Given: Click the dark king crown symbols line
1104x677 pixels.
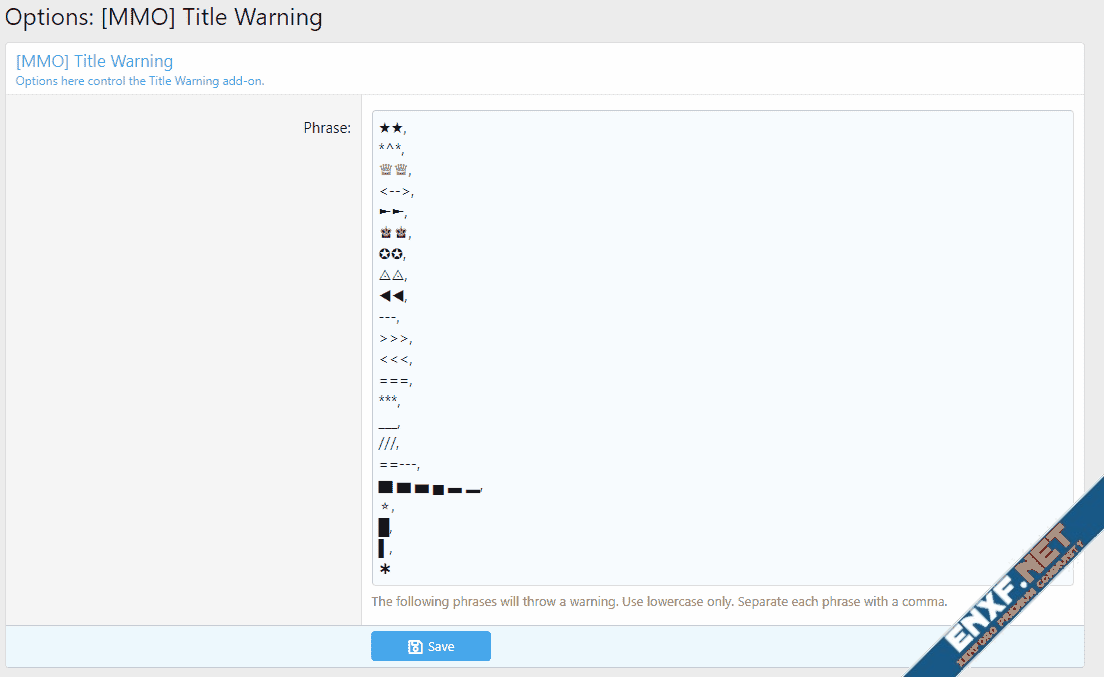Looking at the screenshot, I should (x=394, y=233).
